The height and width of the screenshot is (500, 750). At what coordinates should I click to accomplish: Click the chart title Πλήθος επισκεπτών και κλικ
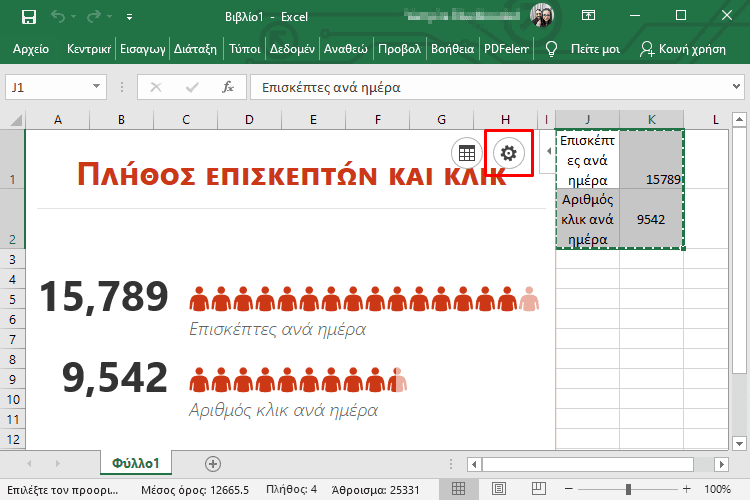click(x=292, y=175)
